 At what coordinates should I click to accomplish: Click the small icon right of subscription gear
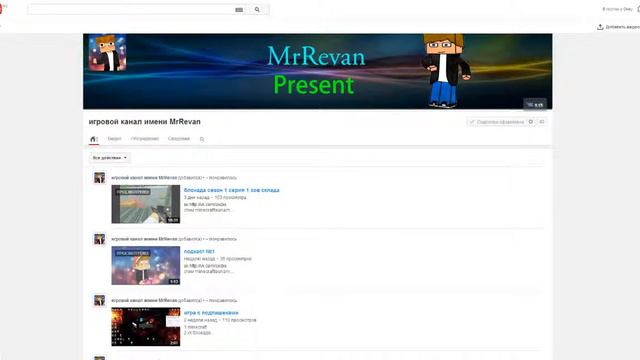coord(542,122)
